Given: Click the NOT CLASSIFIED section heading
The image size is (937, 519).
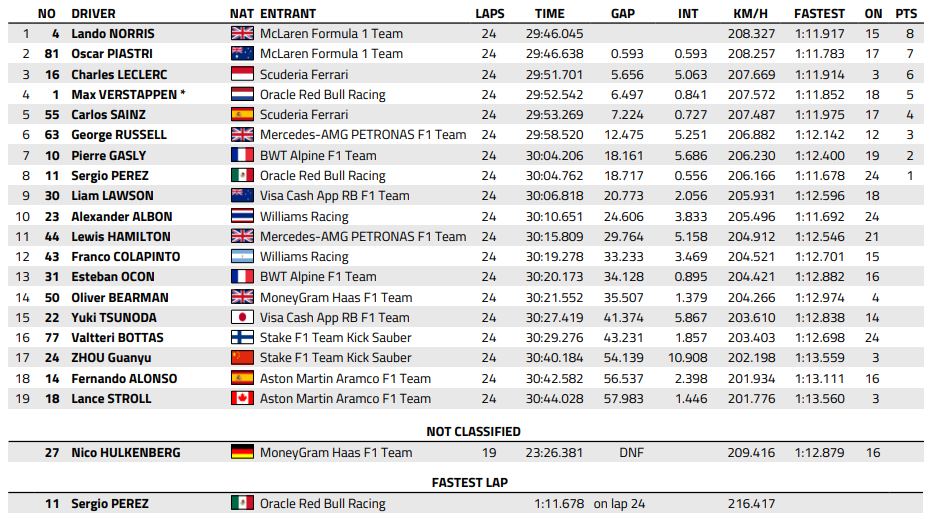Looking at the screenshot, I should tap(473, 432).
